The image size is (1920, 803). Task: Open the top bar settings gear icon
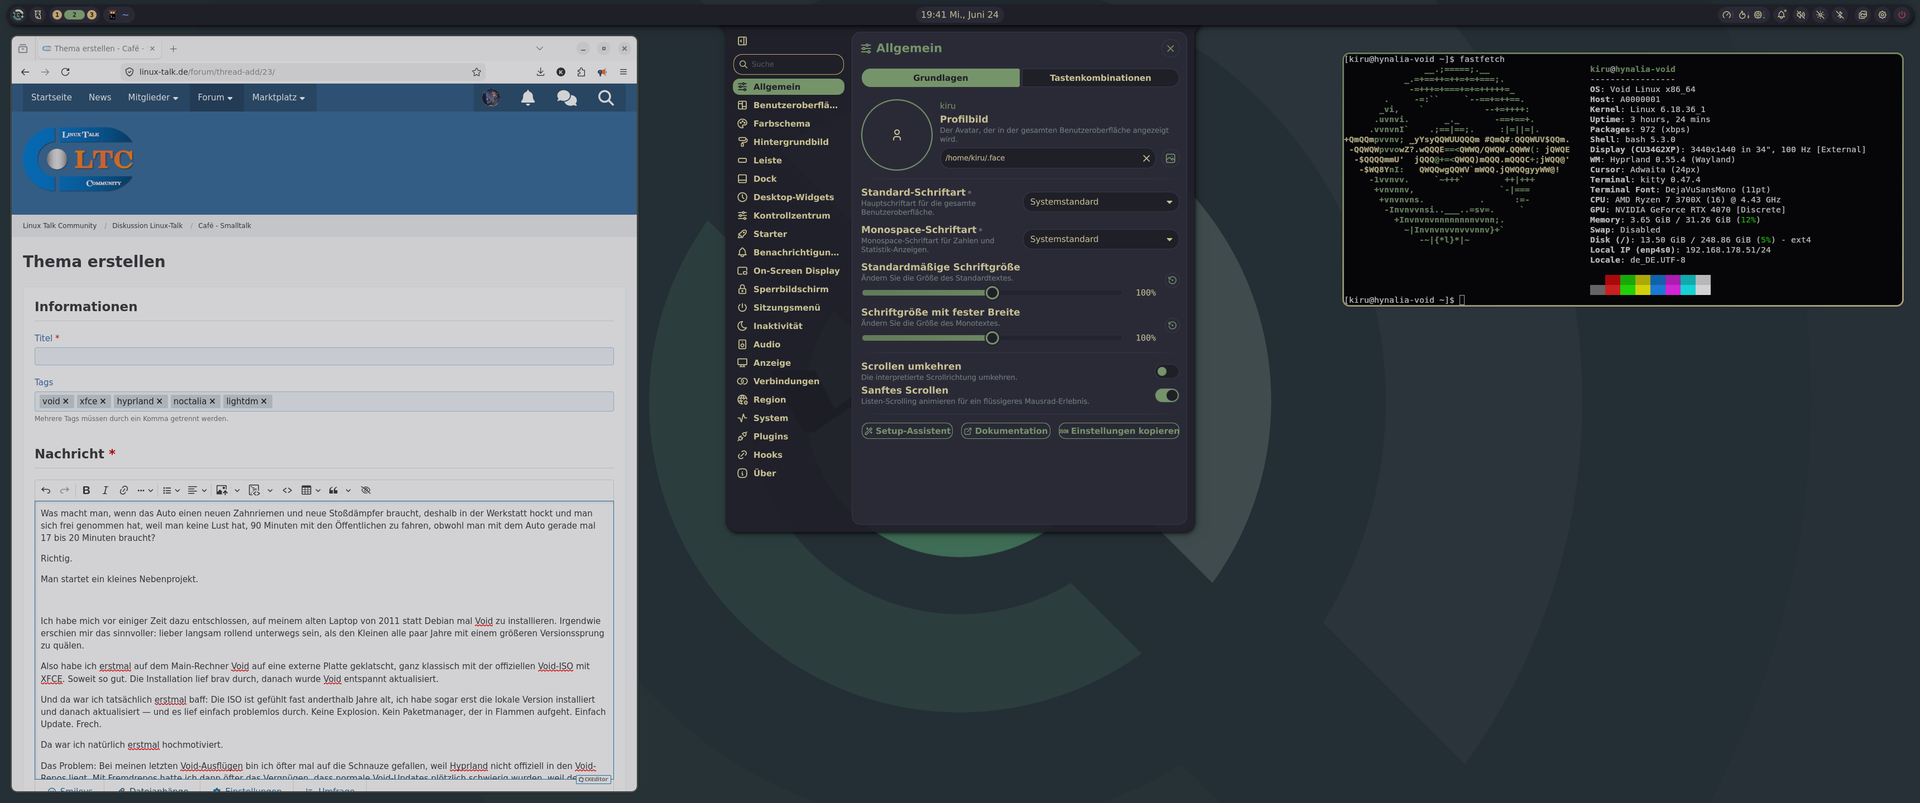(x=1882, y=15)
